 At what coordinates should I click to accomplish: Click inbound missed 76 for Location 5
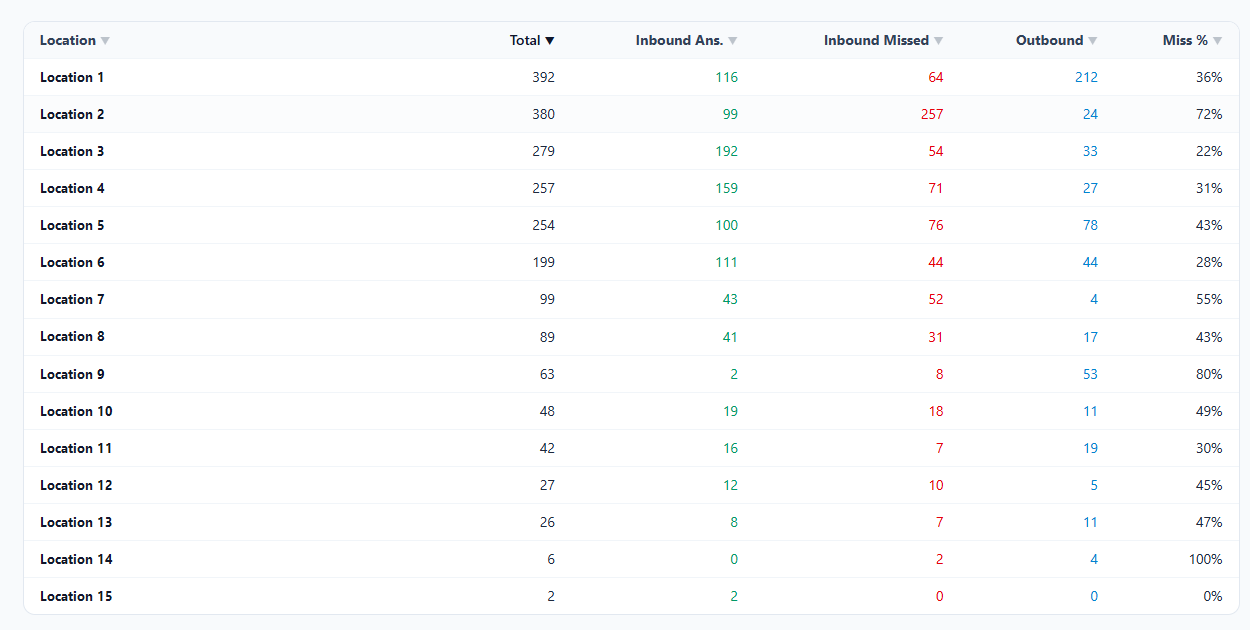click(x=936, y=225)
